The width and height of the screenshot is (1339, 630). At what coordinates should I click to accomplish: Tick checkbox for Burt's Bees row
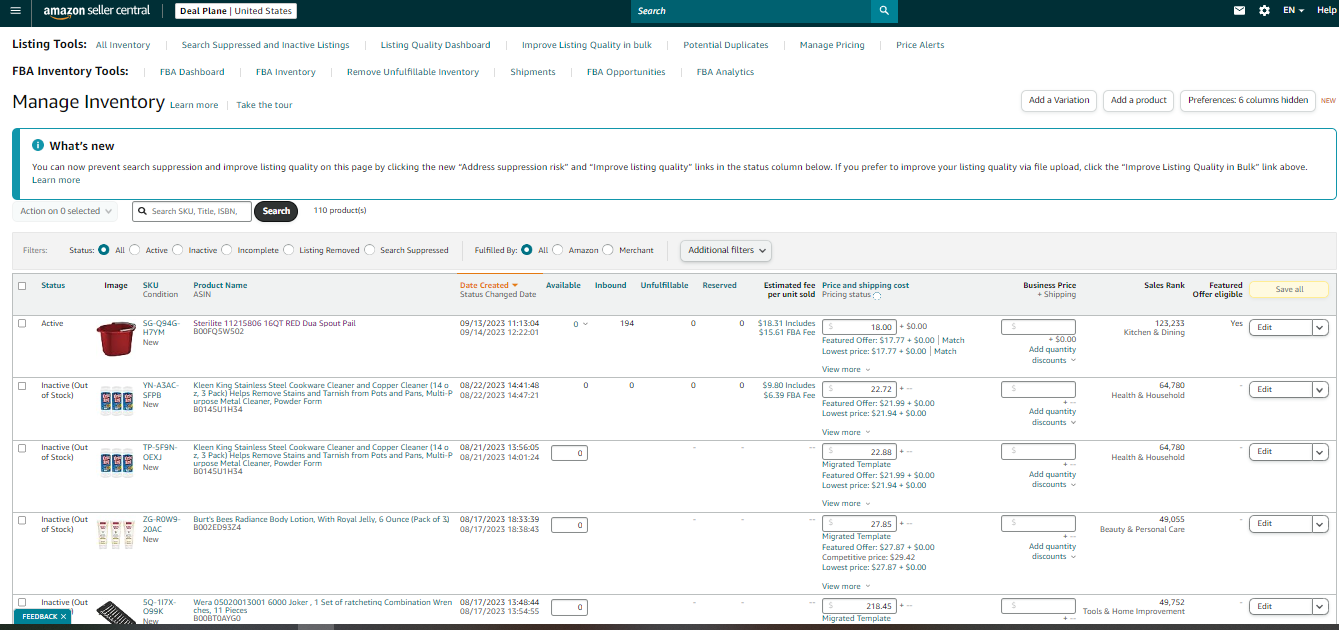(x=23, y=520)
